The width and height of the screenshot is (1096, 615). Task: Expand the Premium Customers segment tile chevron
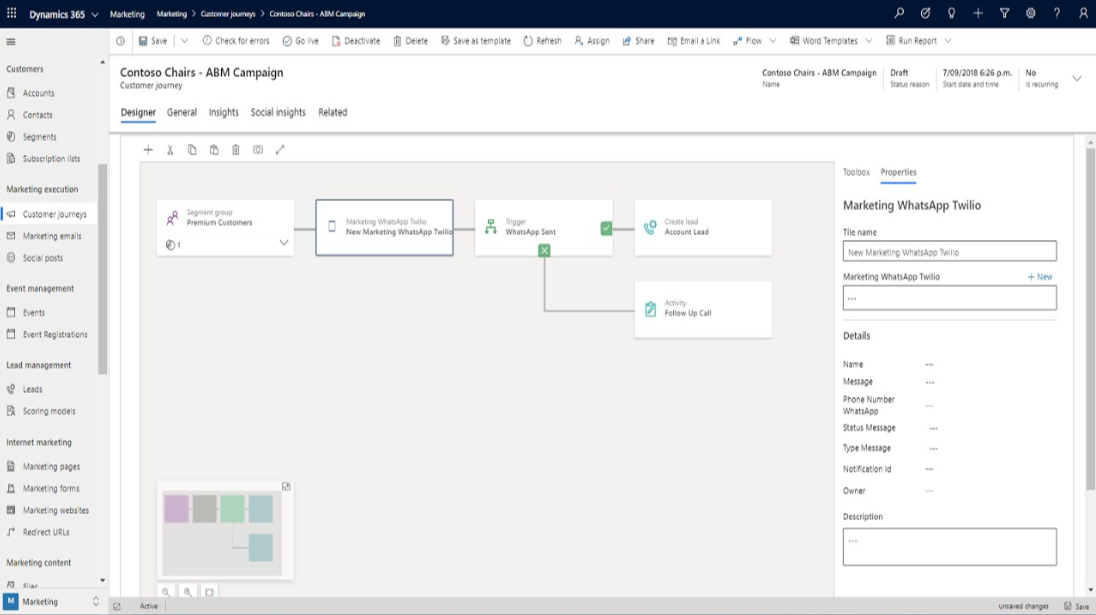(x=284, y=243)
